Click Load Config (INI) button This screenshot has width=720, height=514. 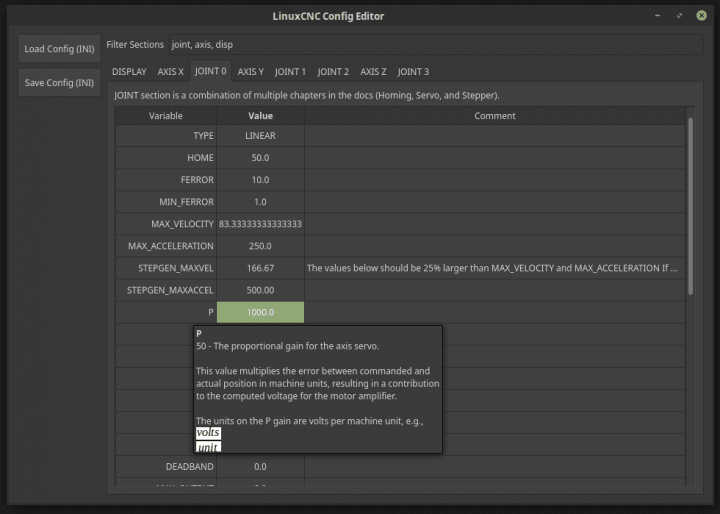click(x=59, y=49)
